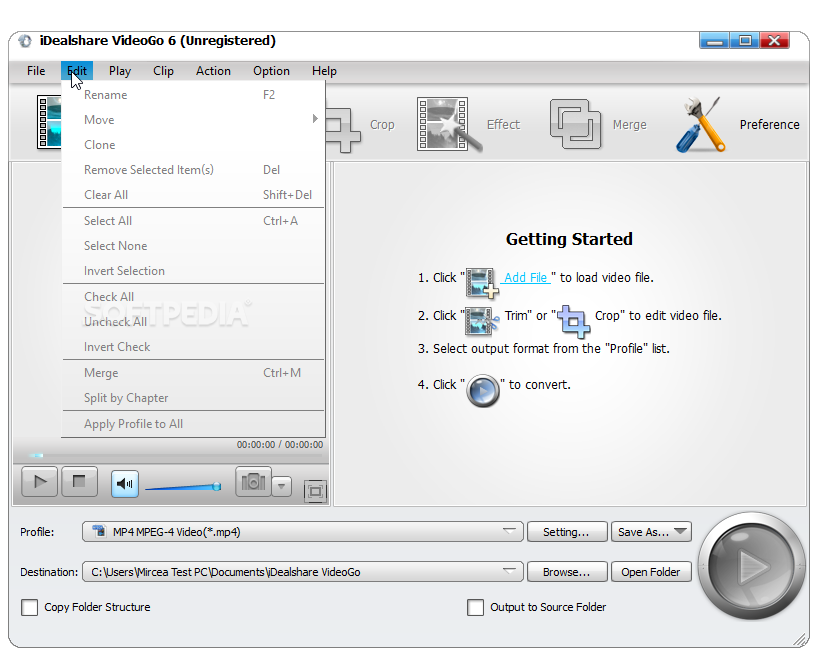Click the Add File hyperlink

click(525, 278)
